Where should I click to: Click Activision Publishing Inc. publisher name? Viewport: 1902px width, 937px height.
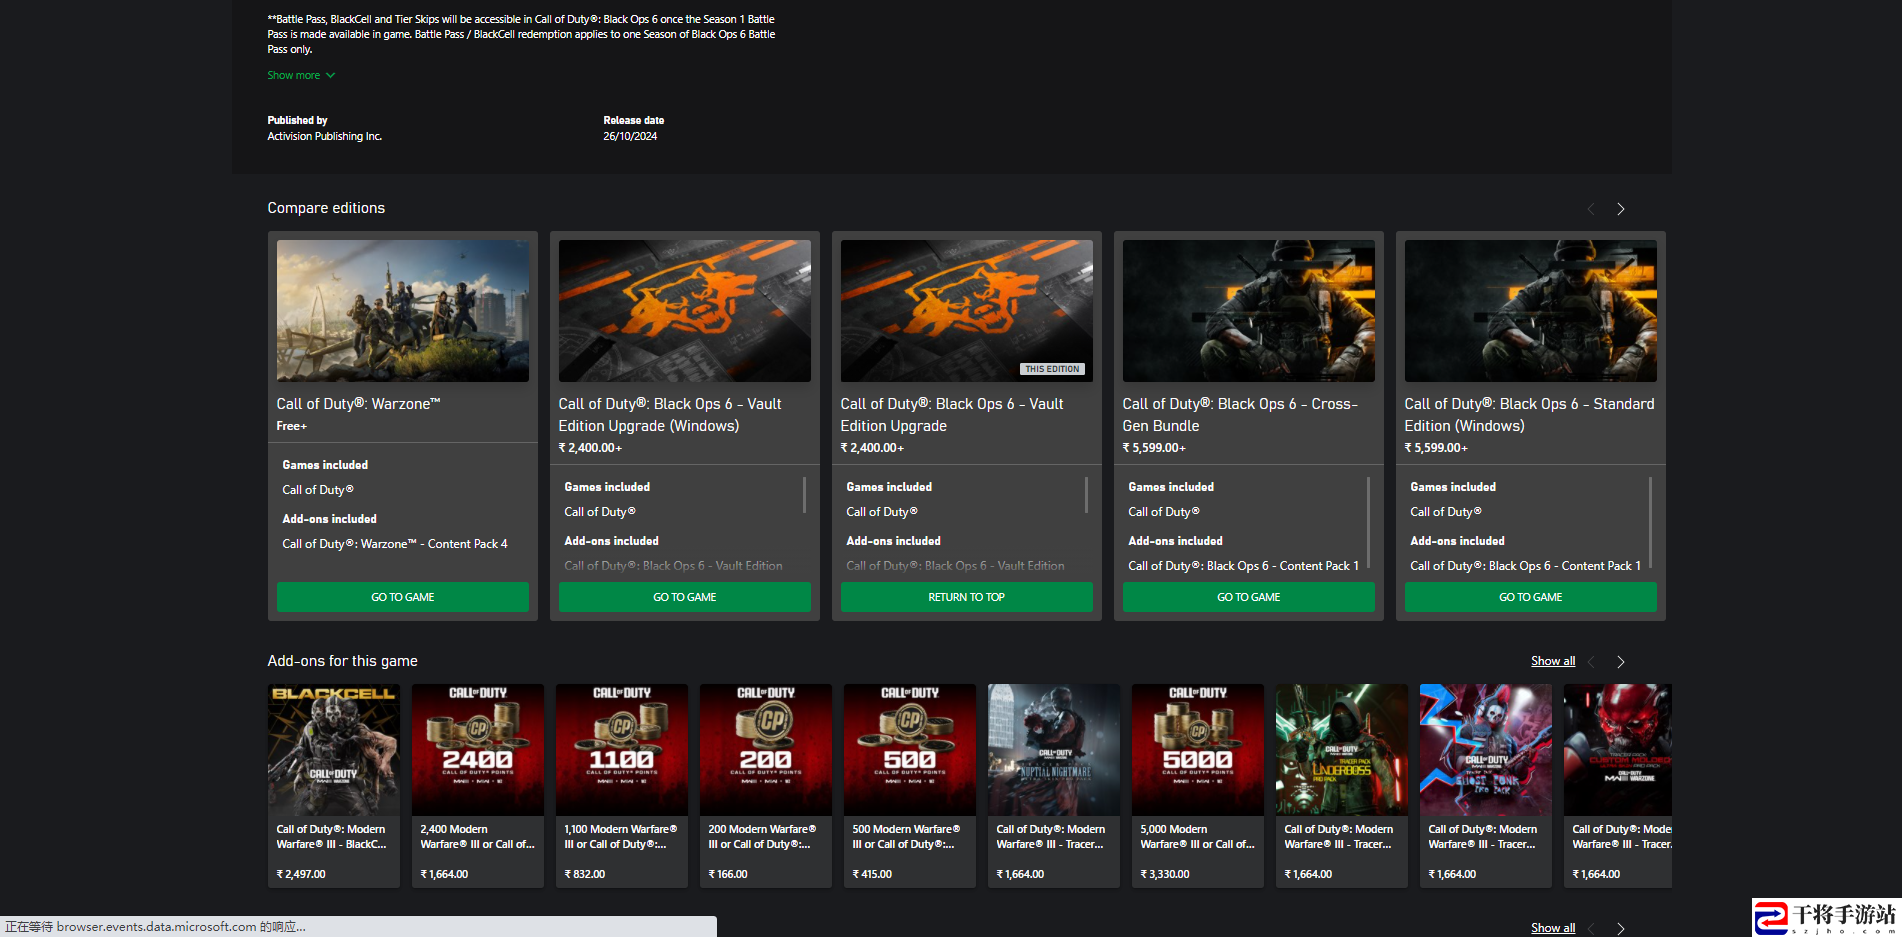pos(325,136)
